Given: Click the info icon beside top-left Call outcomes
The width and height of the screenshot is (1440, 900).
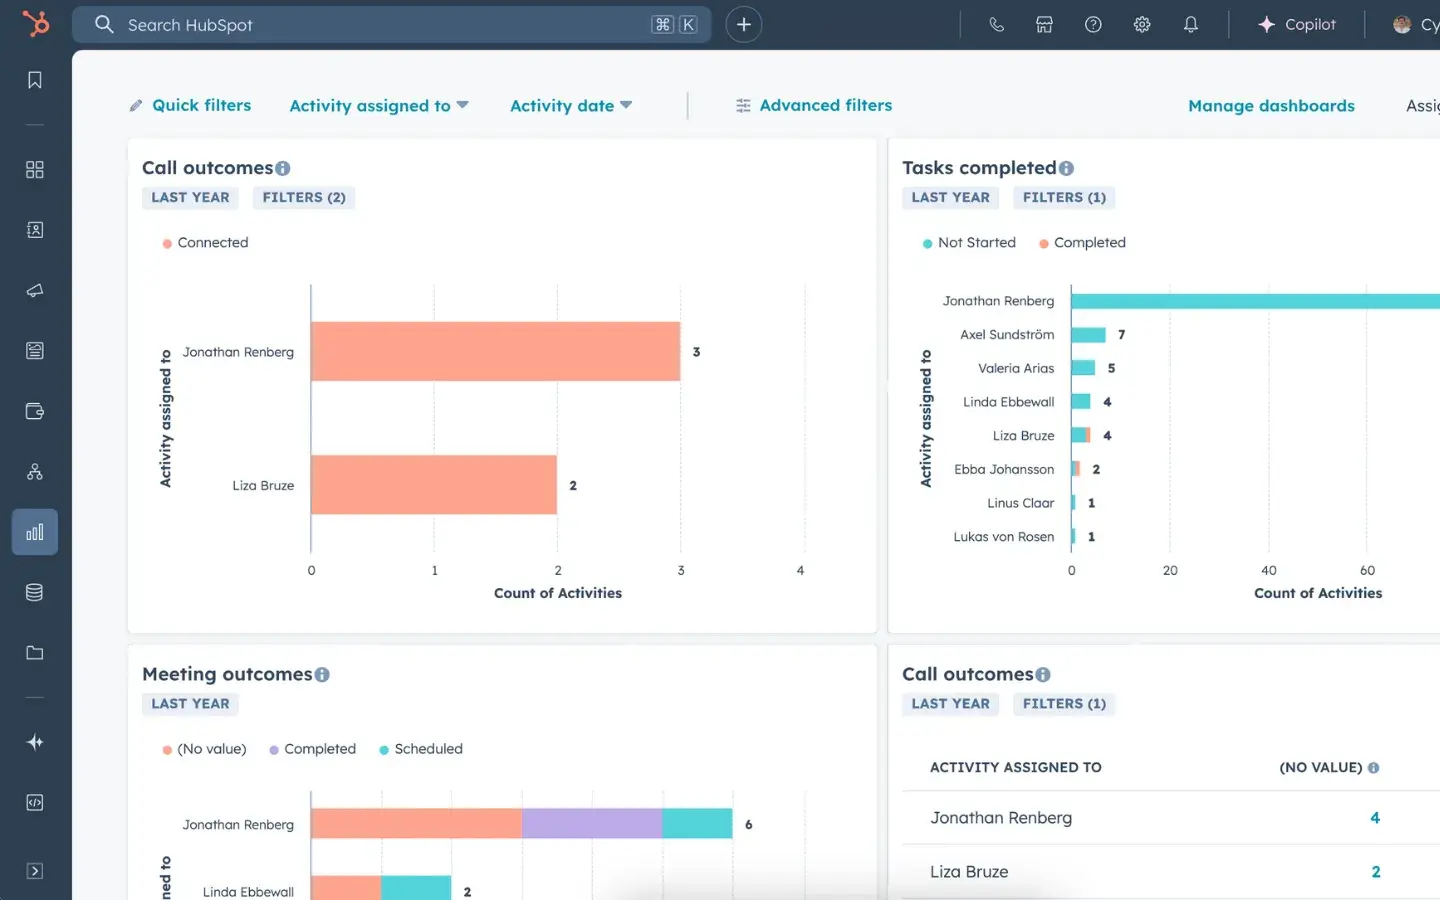Looking at the screenshot, I should [x=283, y=168].
